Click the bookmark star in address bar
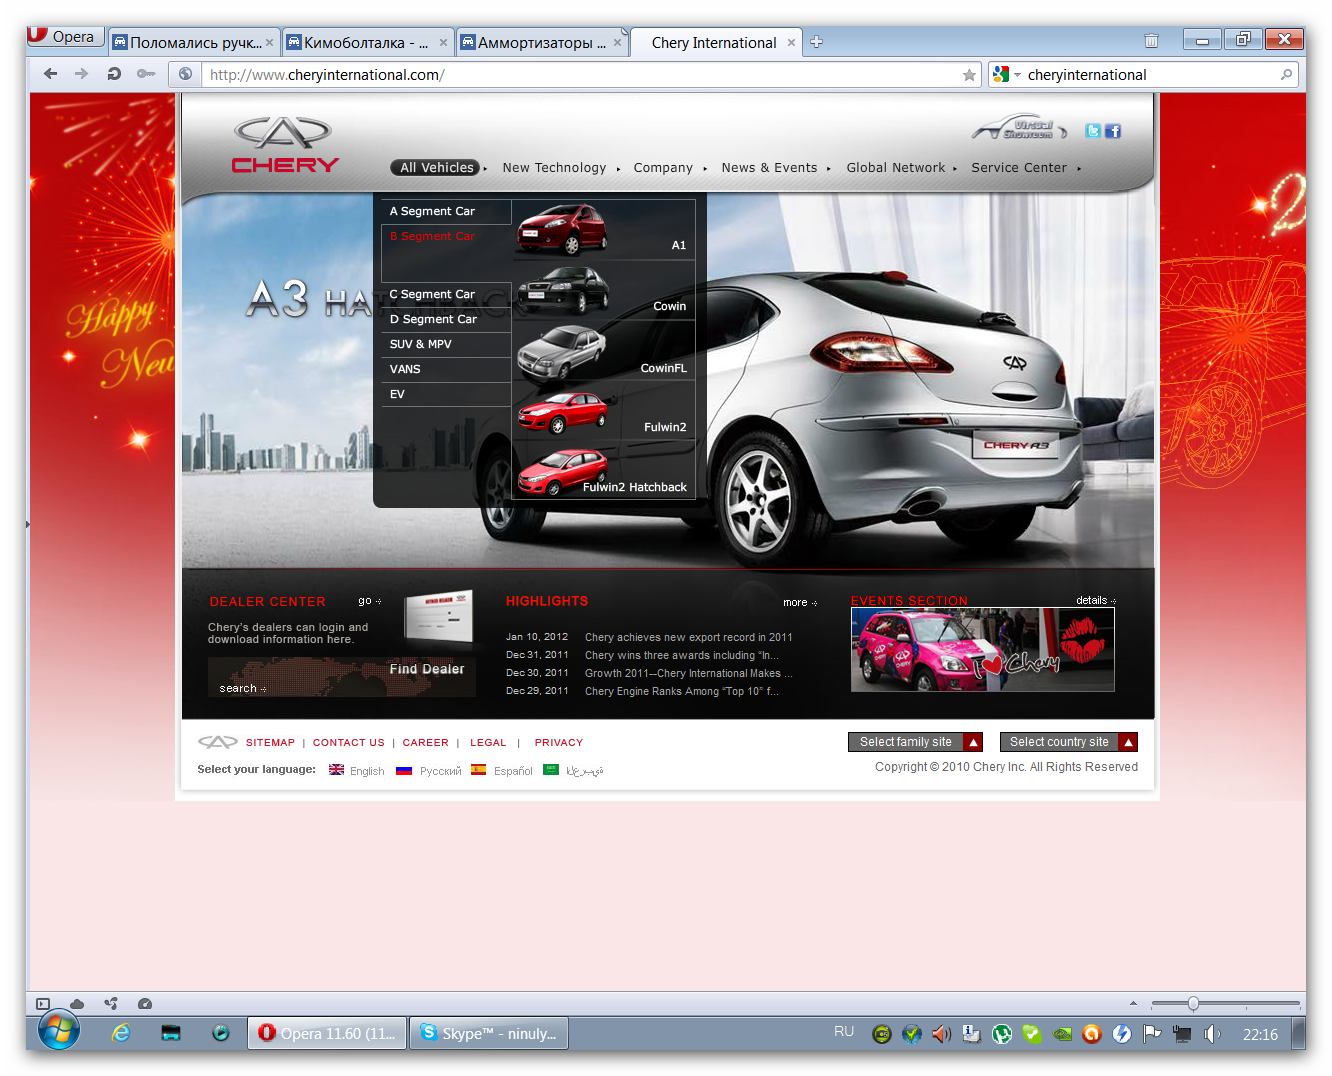Image resolution: width=1332 pixels, height=1076 pixels. [969, 75]
